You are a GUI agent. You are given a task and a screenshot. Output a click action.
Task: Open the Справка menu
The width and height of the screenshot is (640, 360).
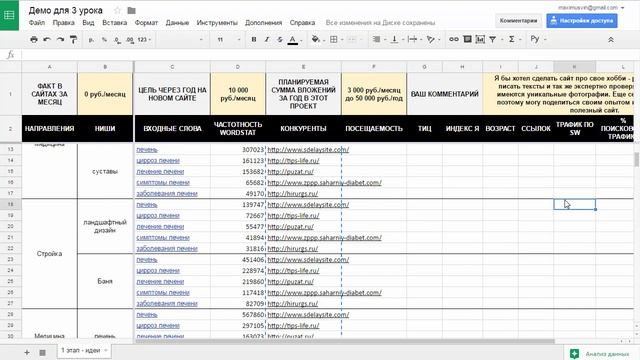[302, 23]
